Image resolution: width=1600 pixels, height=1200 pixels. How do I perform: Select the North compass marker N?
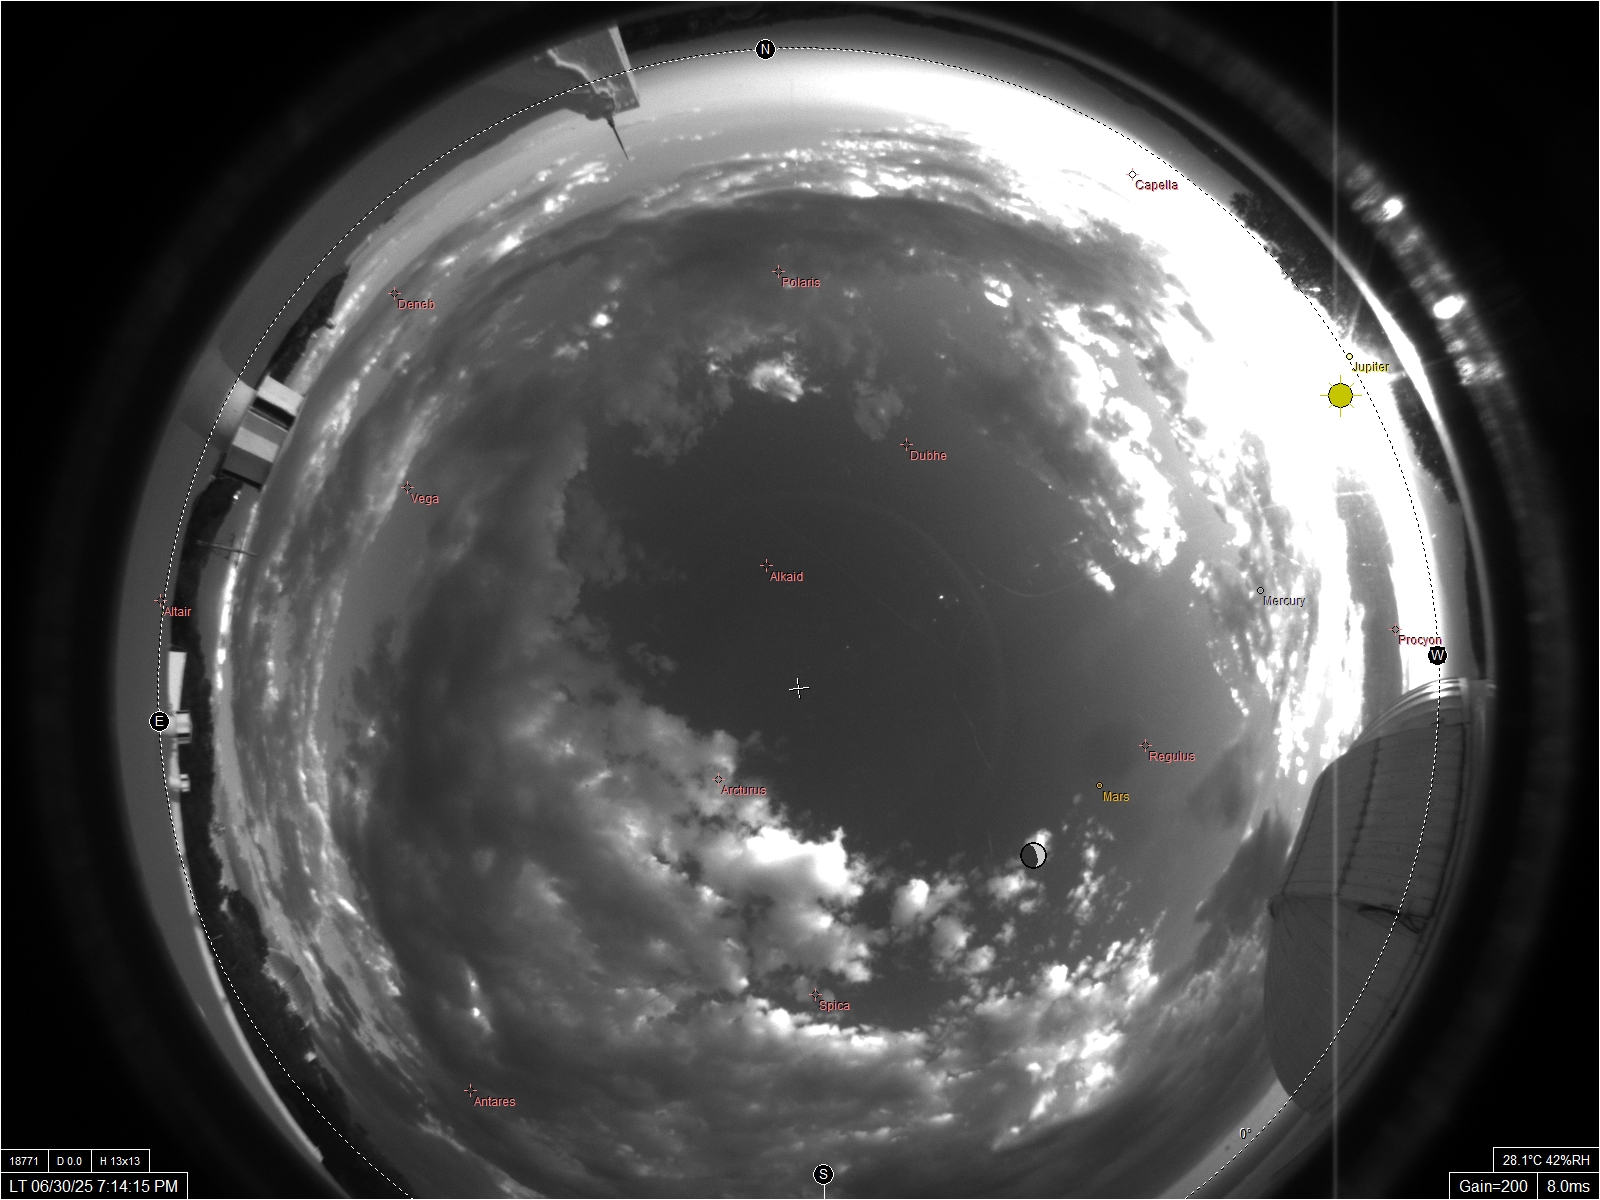point(765,49)
